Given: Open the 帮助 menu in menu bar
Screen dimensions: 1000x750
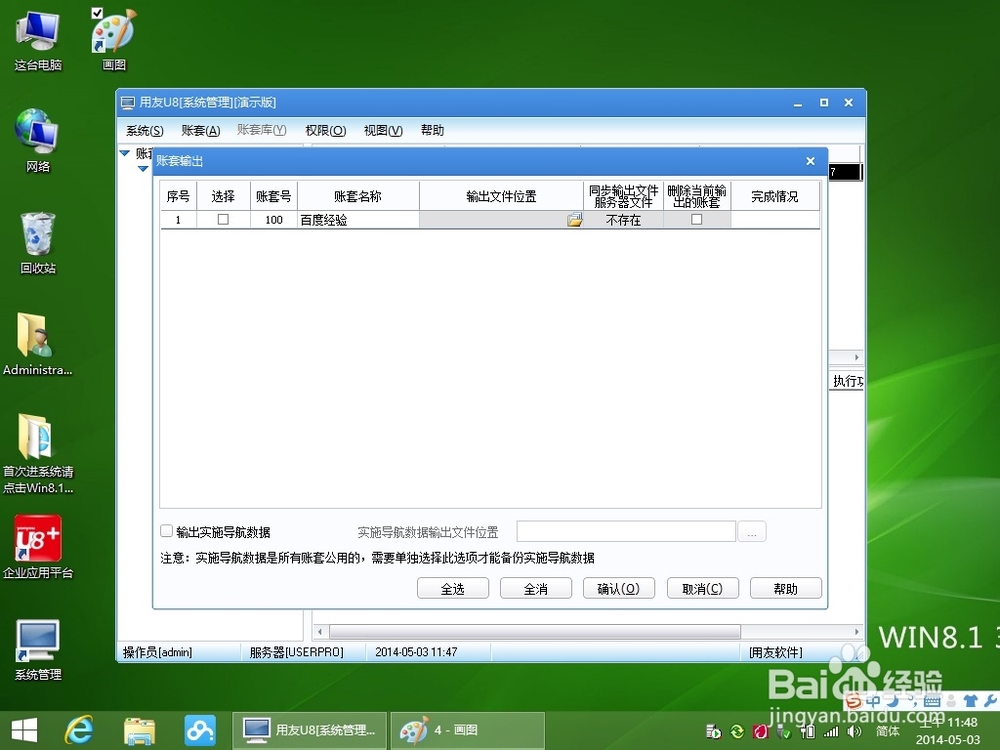Looking at the screenshot, I should click(x=432, y=131).
